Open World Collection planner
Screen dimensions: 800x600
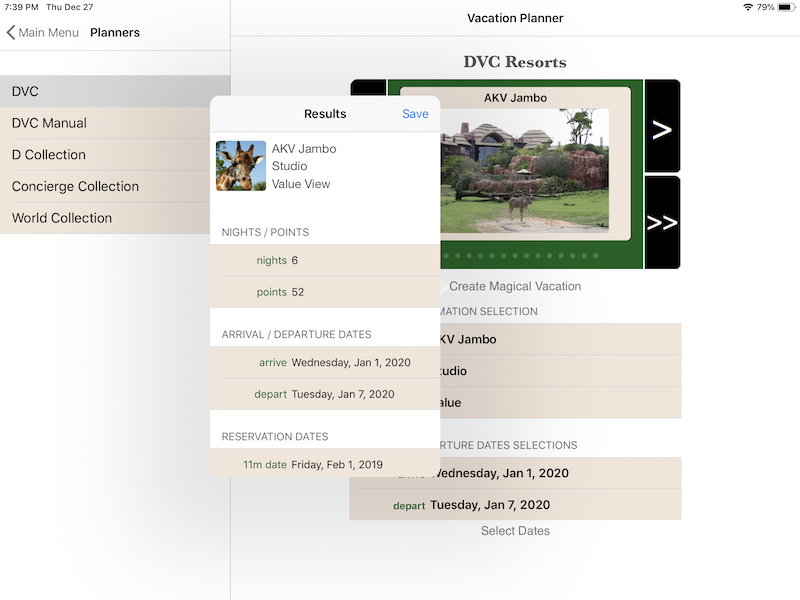coord(105,218)
